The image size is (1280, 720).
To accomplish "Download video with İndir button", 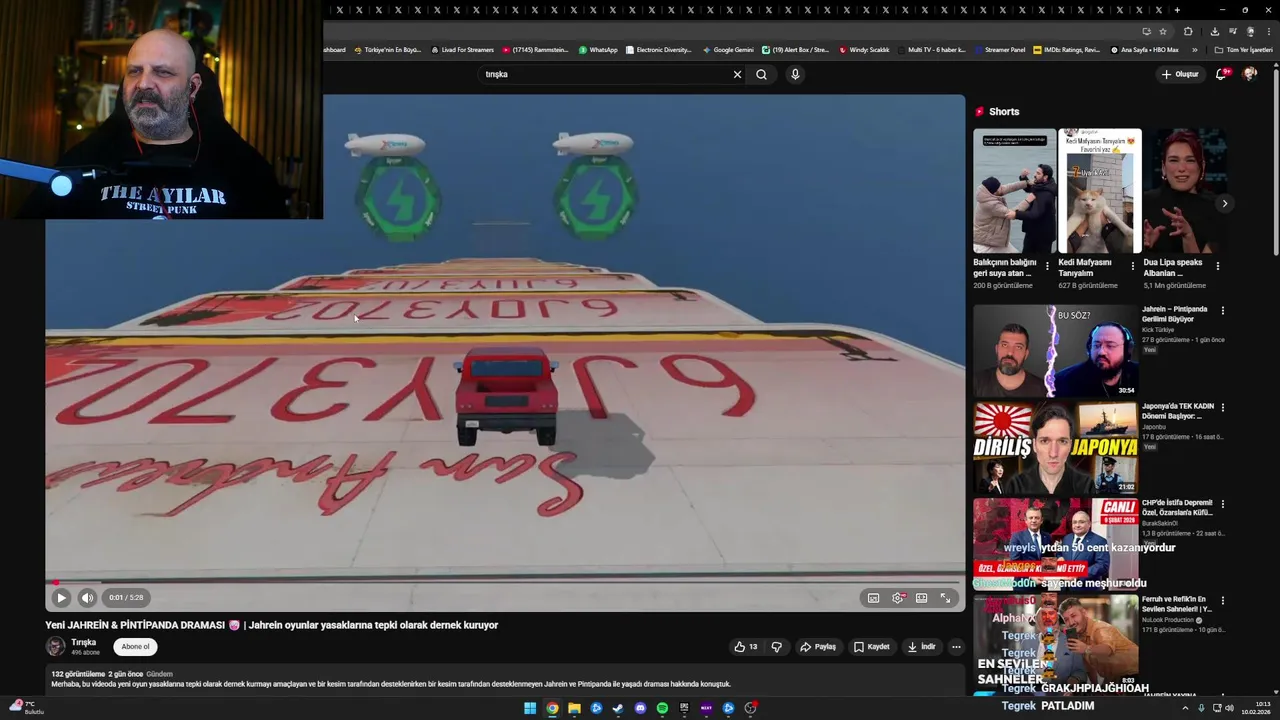I will click(921, 647).
